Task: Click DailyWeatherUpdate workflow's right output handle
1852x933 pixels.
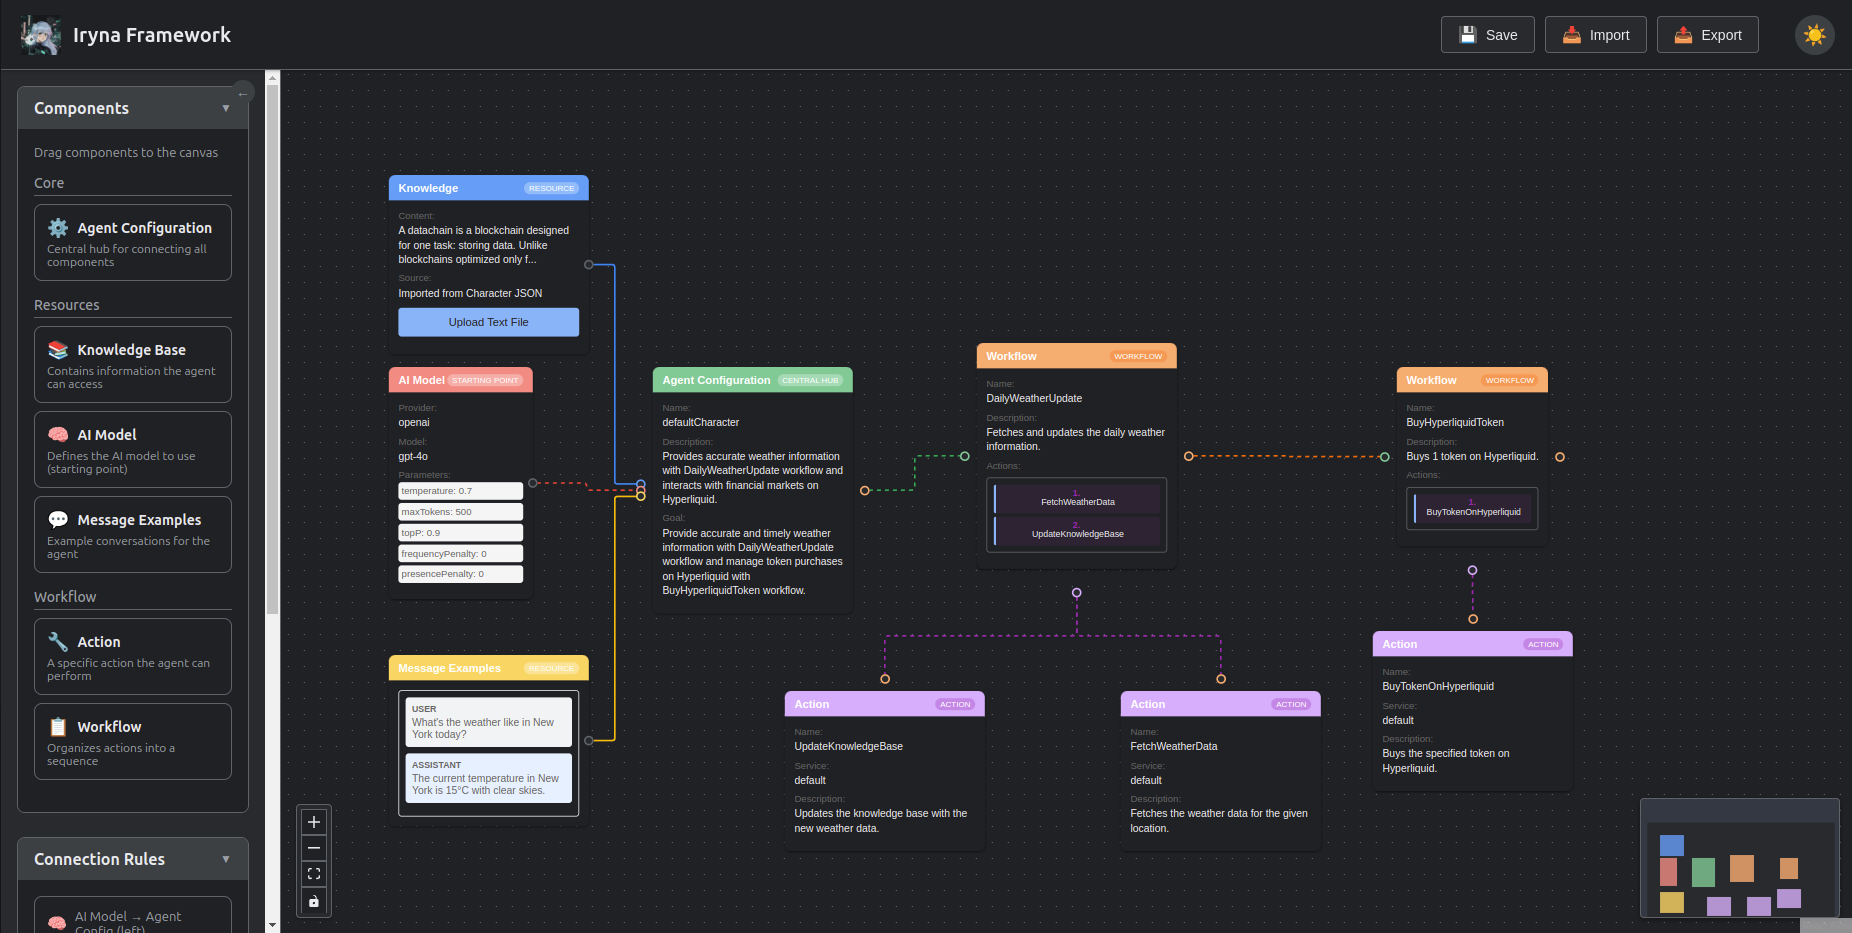Action: pos(1189,456)
